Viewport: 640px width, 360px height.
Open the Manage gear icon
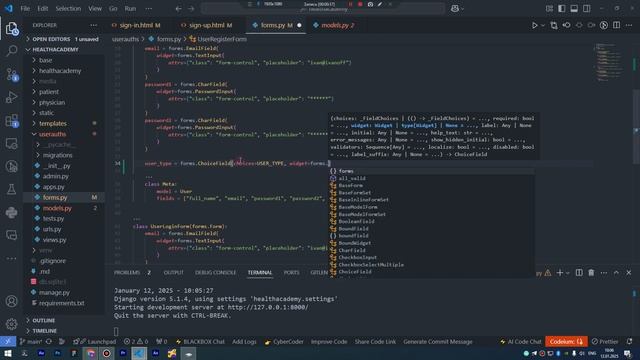[x=12, y=324]
